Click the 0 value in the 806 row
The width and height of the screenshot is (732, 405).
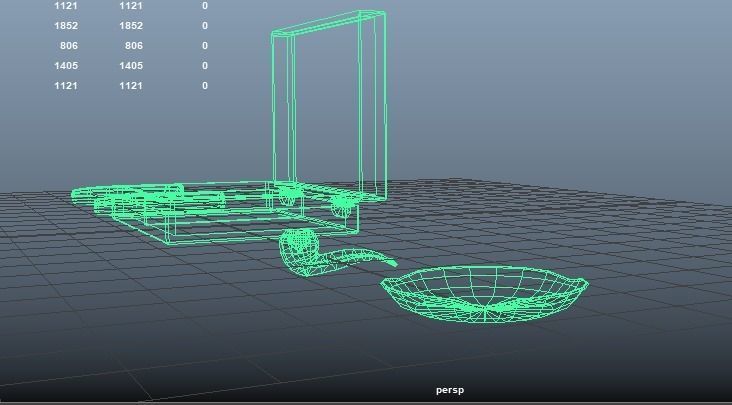point(205,46)
